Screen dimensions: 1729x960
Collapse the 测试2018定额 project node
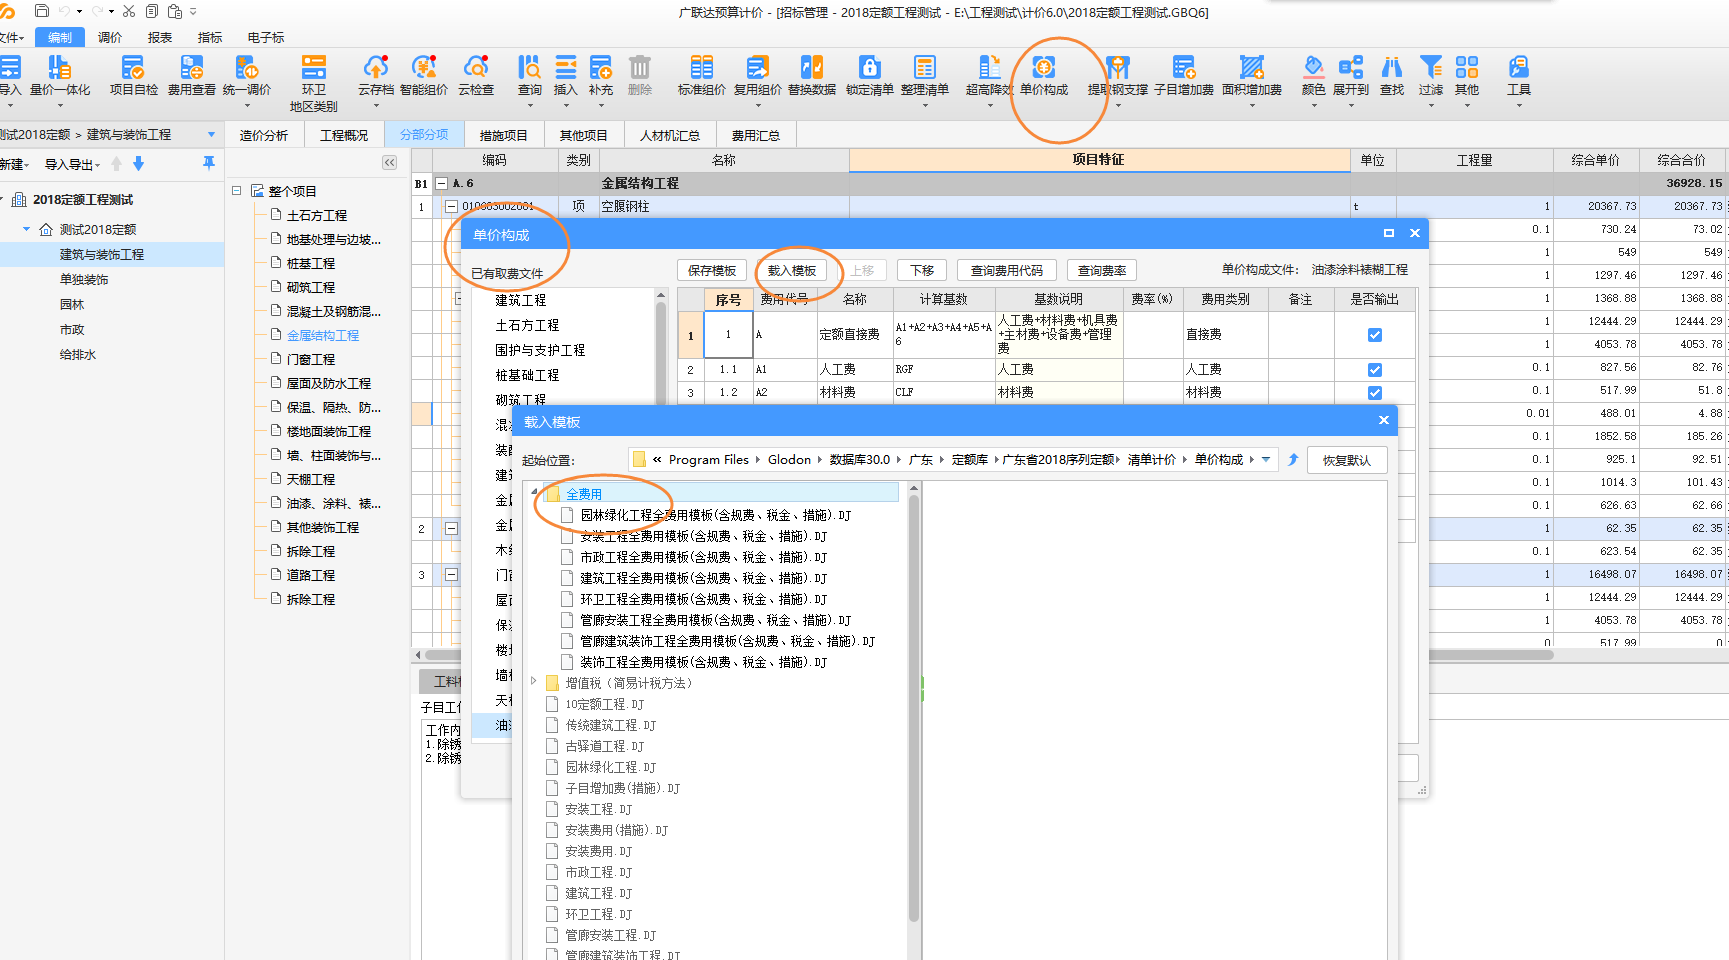(27, 229)
